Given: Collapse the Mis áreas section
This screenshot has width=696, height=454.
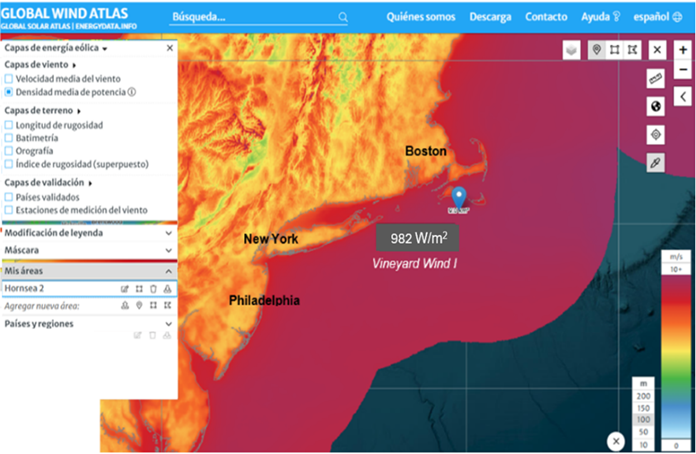Looking at the screenshot, I should click(x=168, y=271).
